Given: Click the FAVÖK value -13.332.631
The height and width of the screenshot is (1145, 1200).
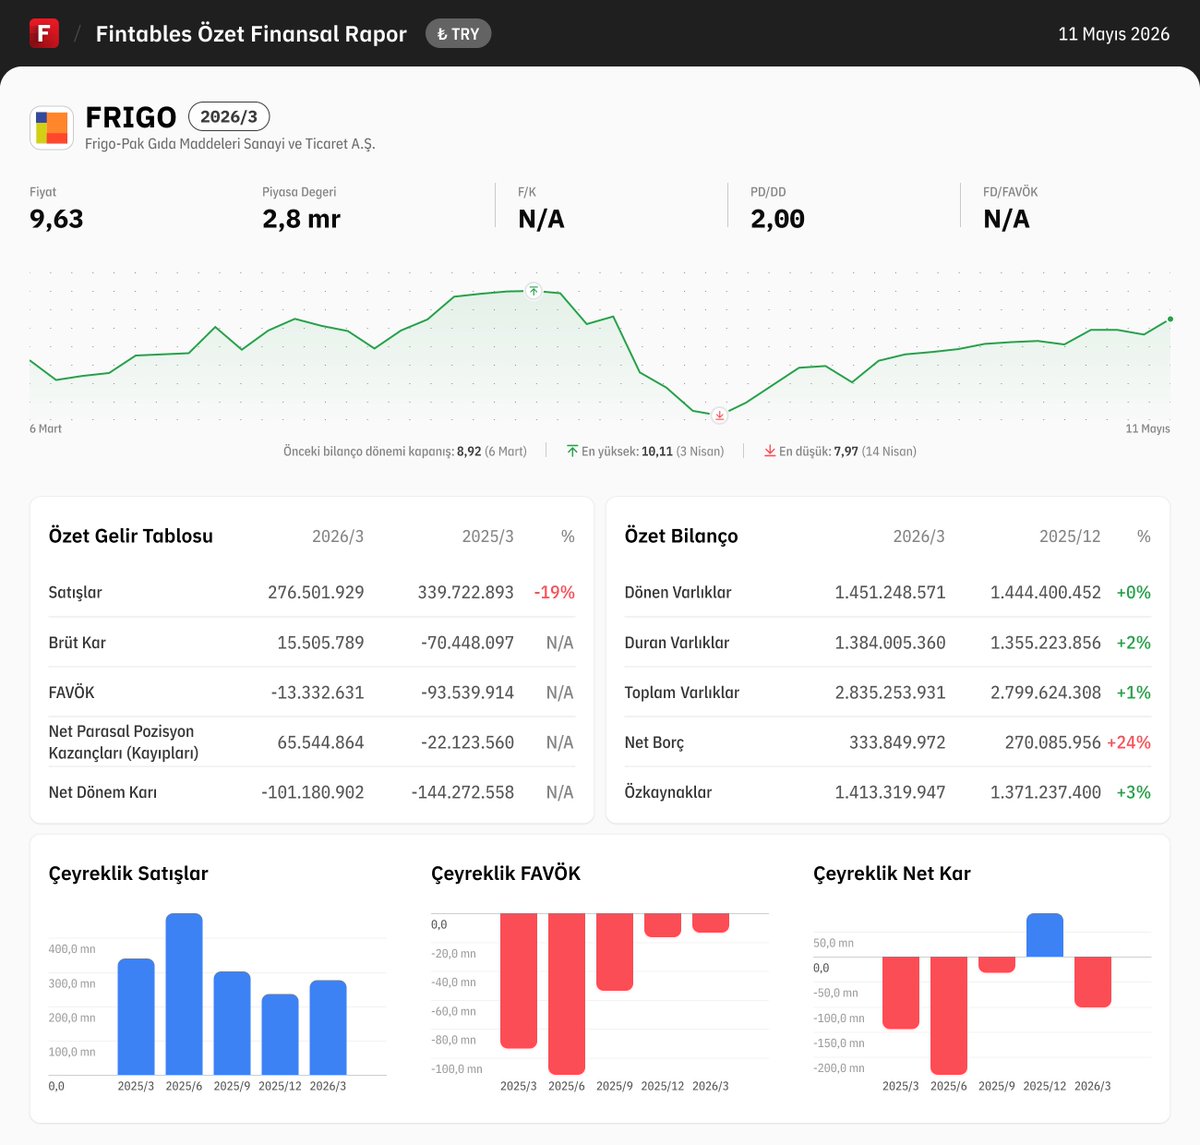Looking at the screenshot, I should [x=317, y=693].
